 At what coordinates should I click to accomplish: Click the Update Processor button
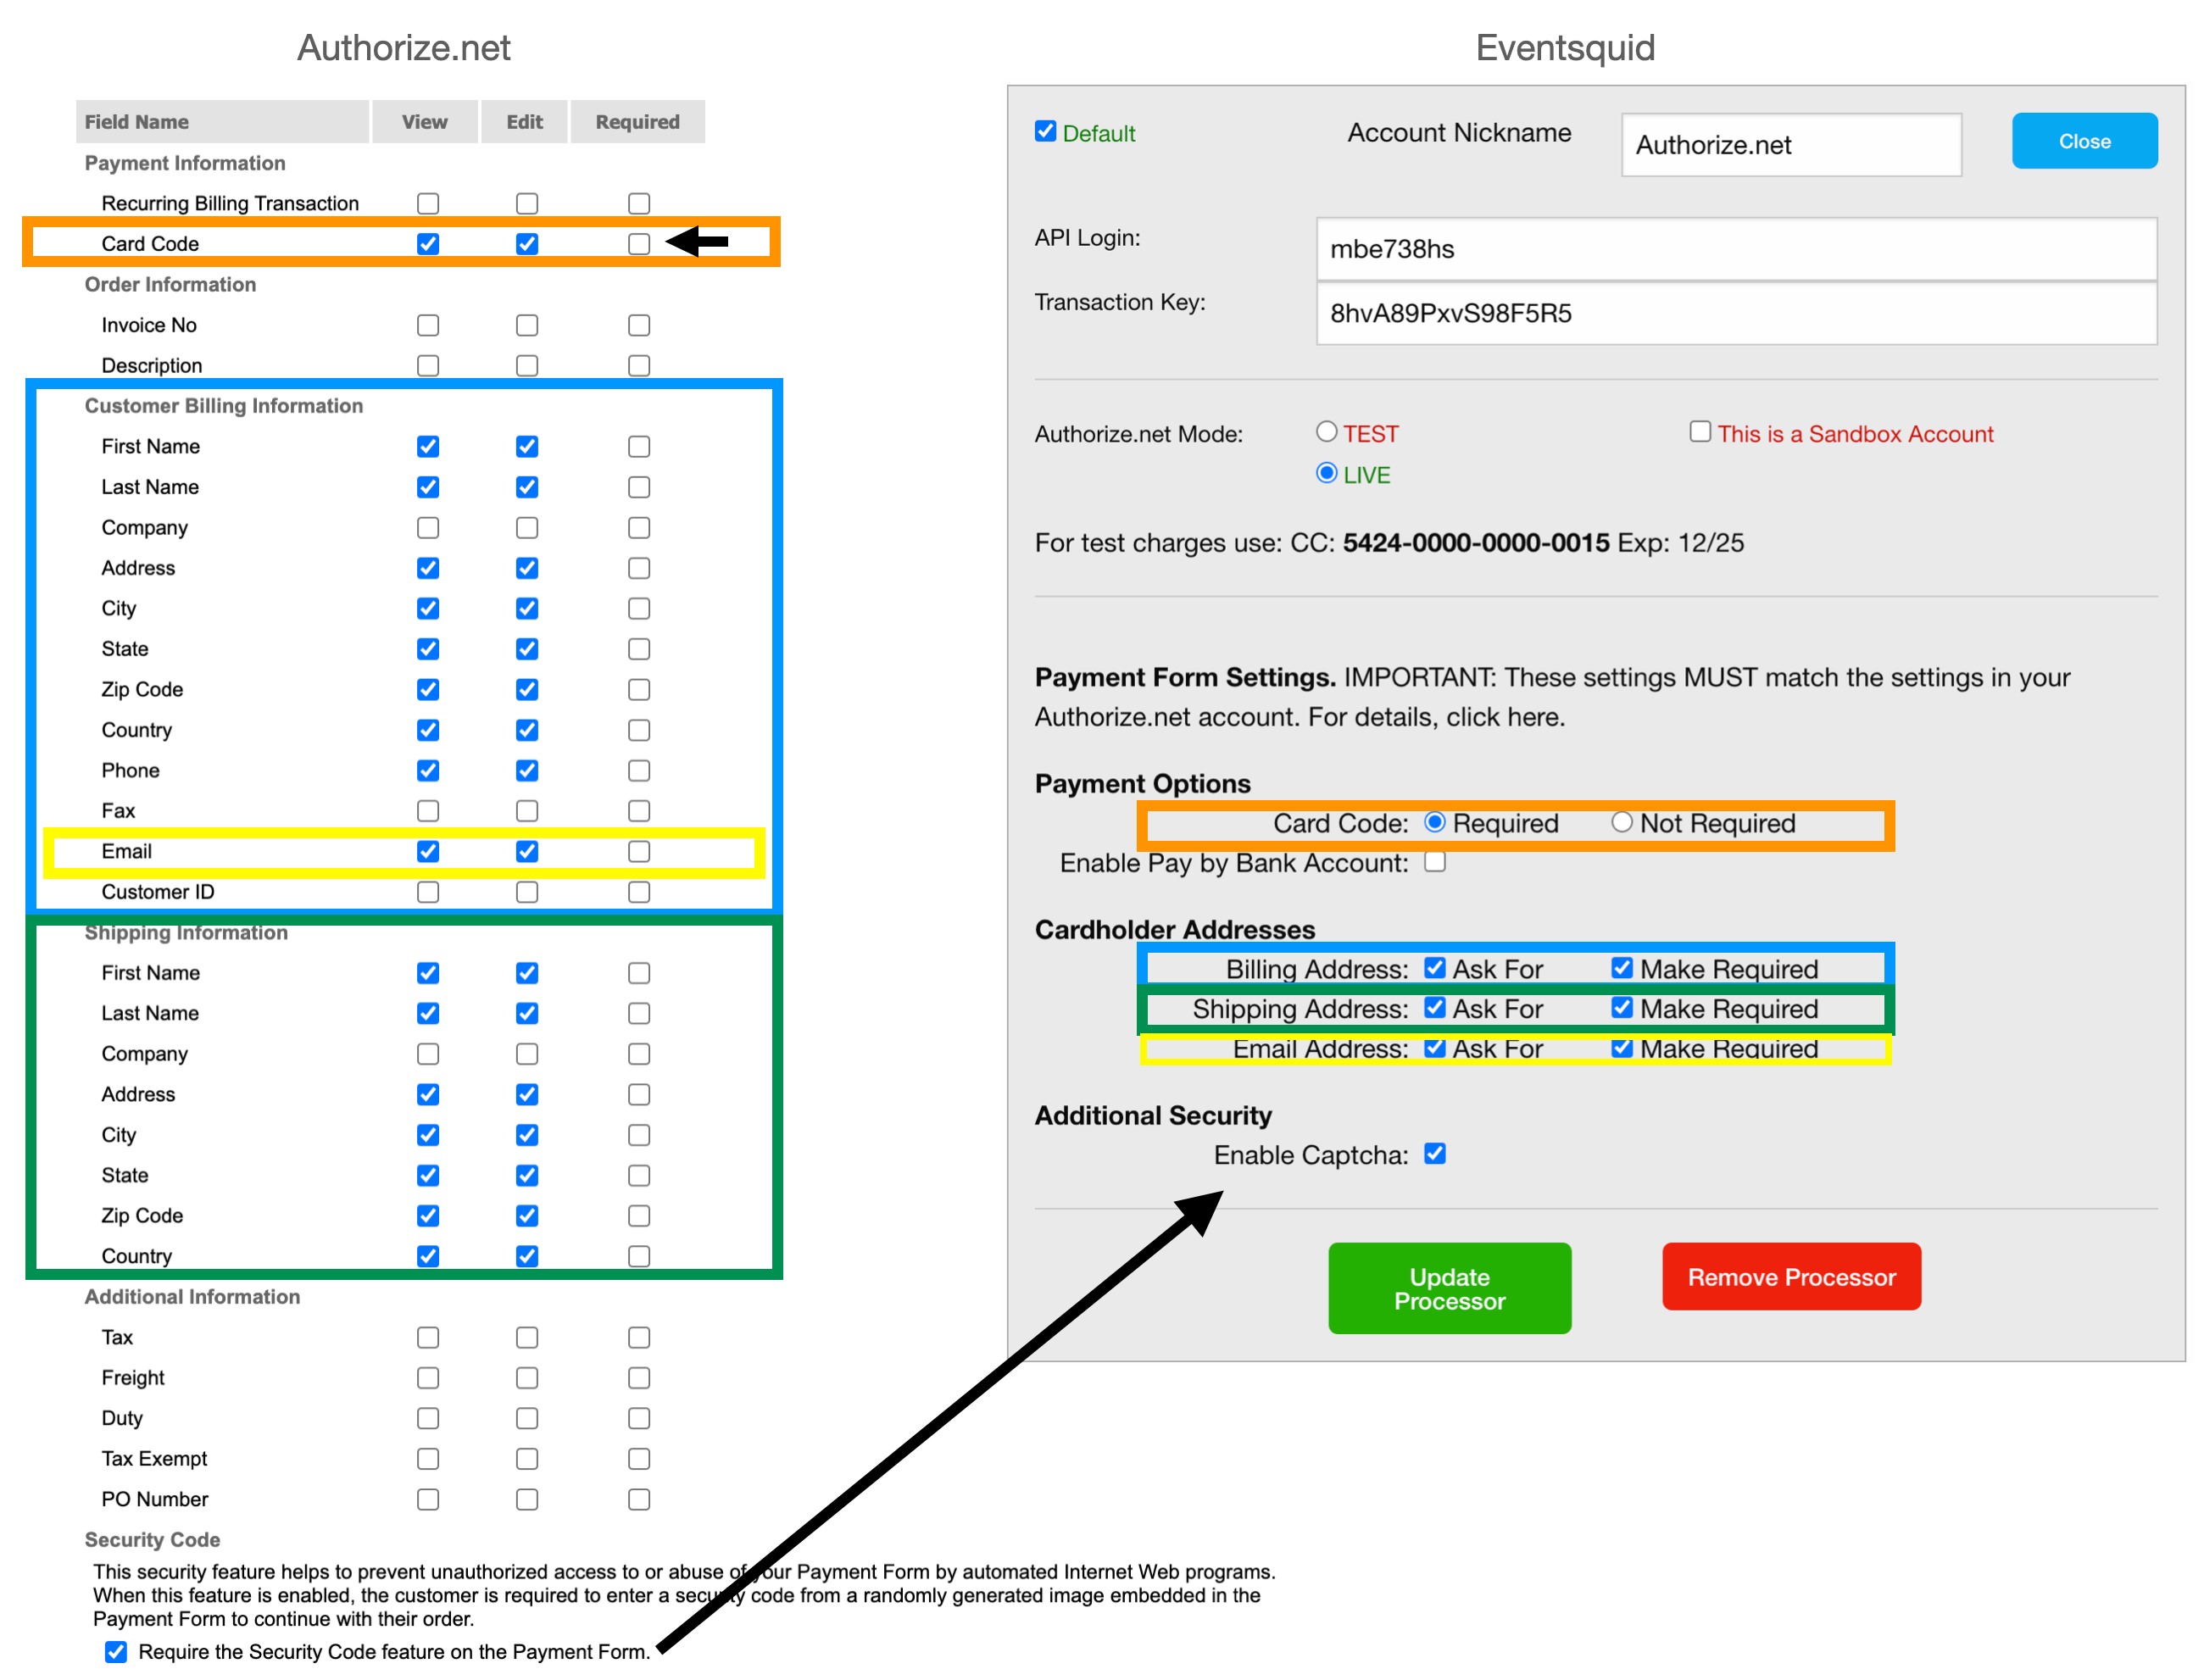coord(1449,1288)
